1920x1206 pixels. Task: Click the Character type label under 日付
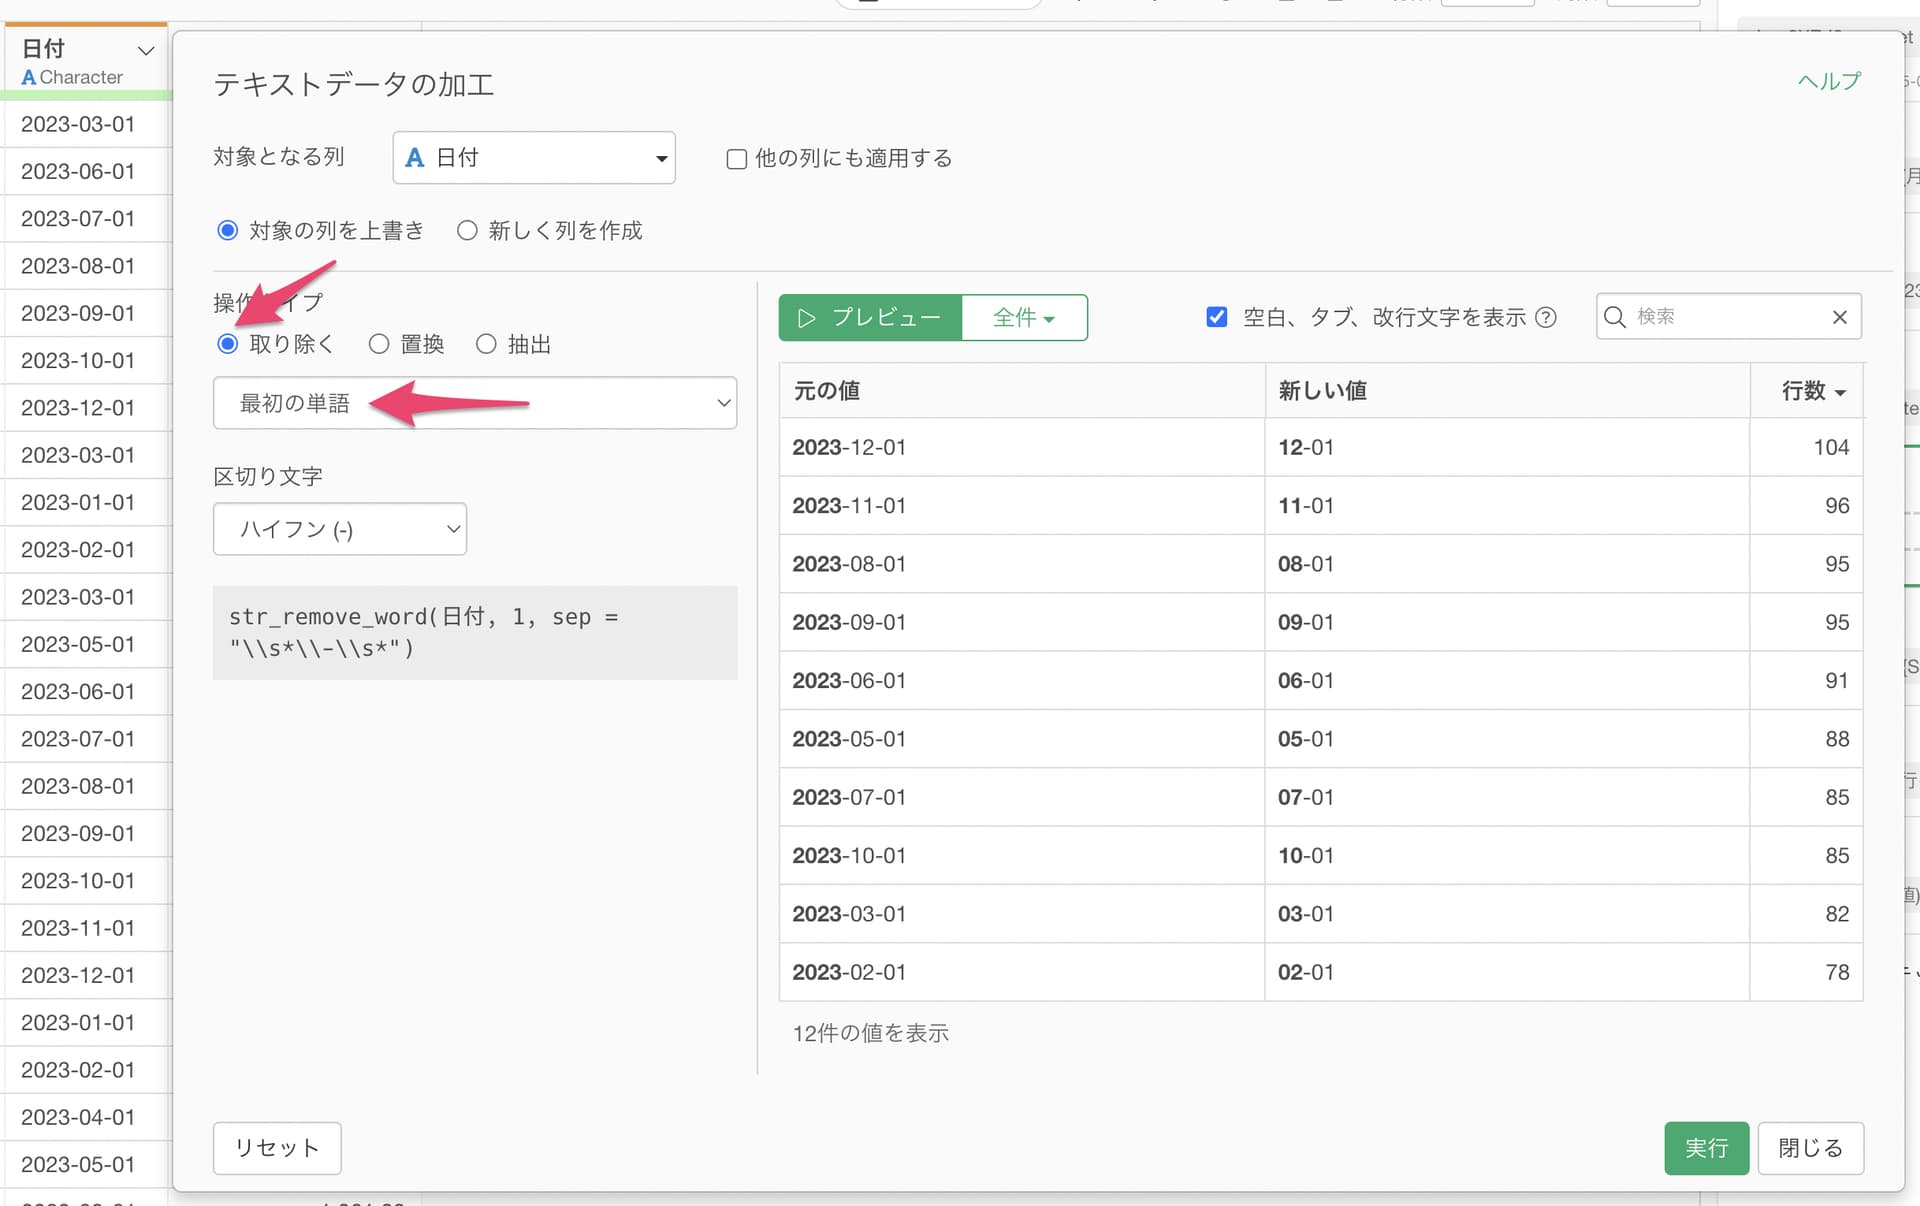coord(81,77)
